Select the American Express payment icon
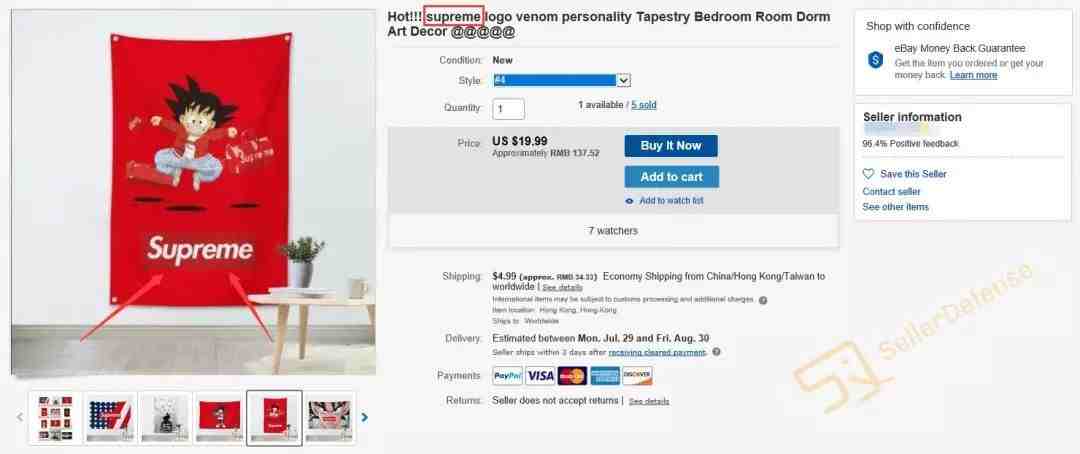The height and width of the screenshot is (454, 1080). coord(604,376)
